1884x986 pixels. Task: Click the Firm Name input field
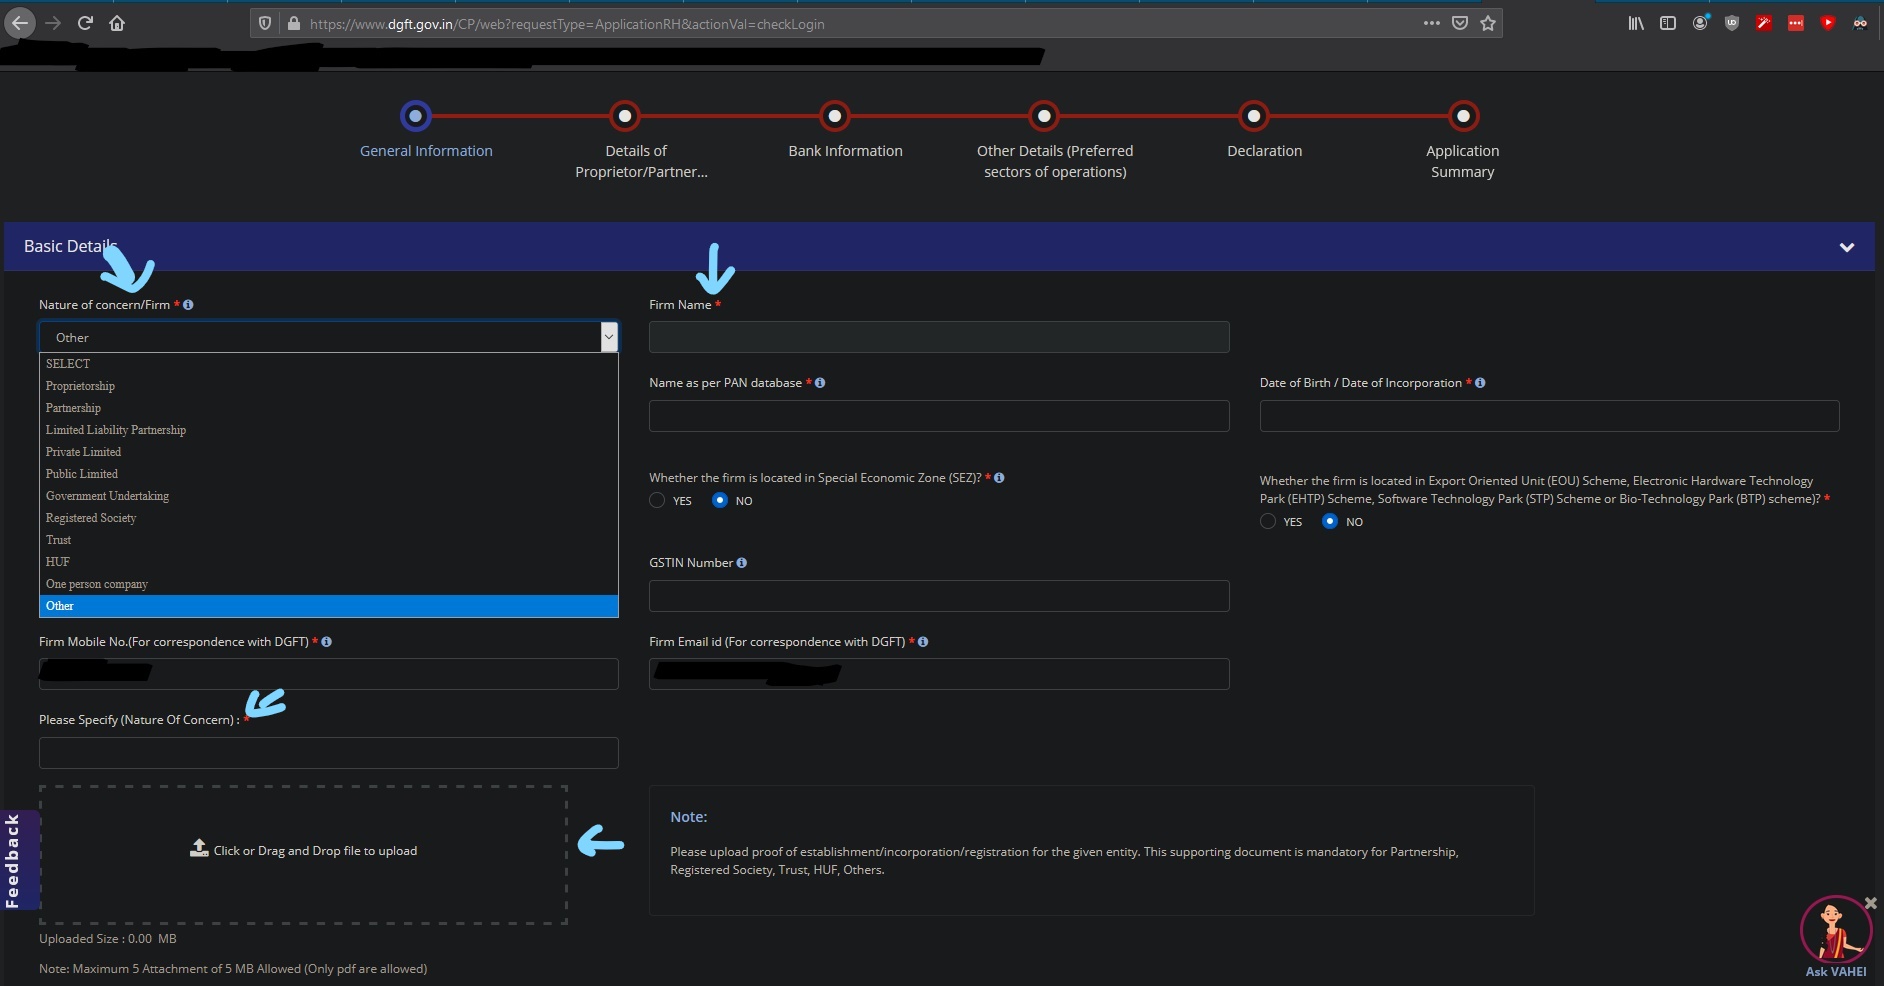click(x=938, y=337)
